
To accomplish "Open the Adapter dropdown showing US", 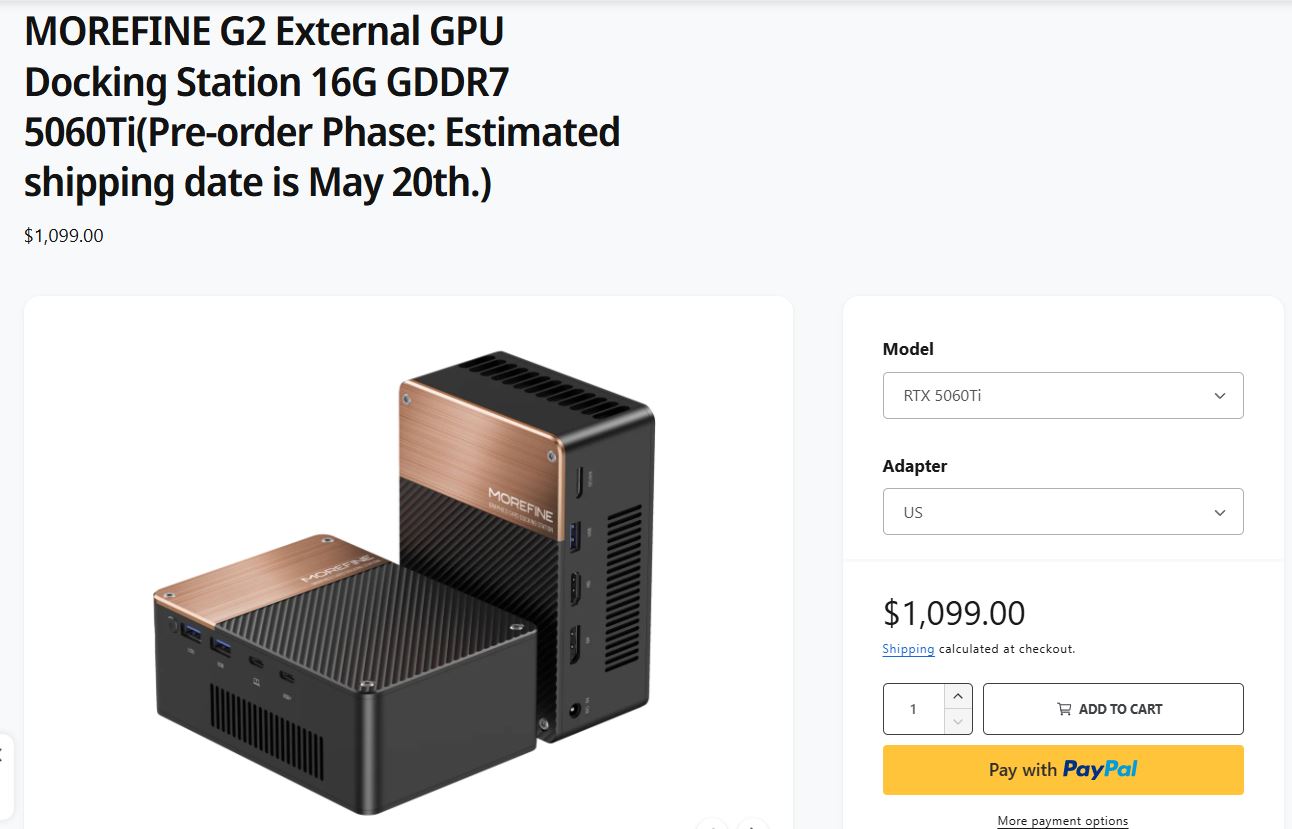I will [1063, 511].
